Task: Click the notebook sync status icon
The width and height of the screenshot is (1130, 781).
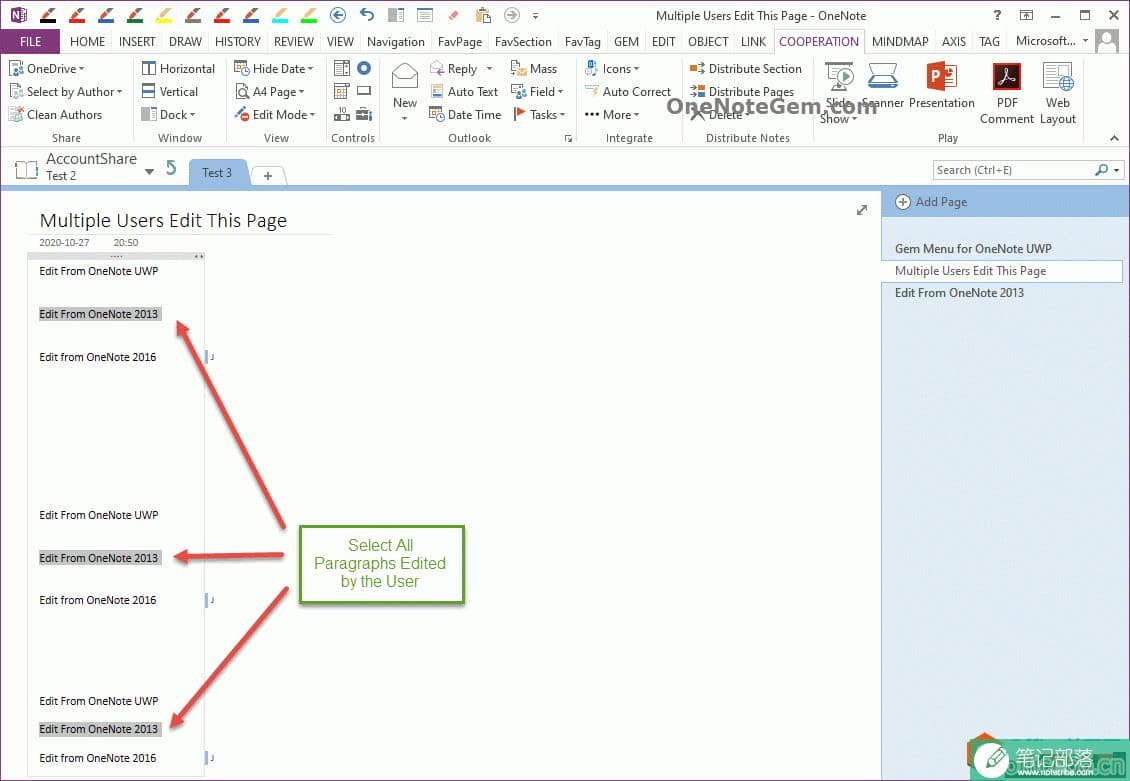Action: pos(171,168)
